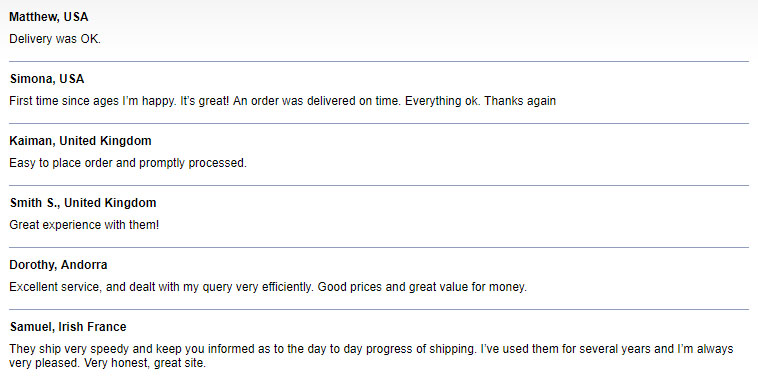This screenshot has width=758, height=378.
Task: Click the divider line below Smith's review
Action: pos(379,247)
